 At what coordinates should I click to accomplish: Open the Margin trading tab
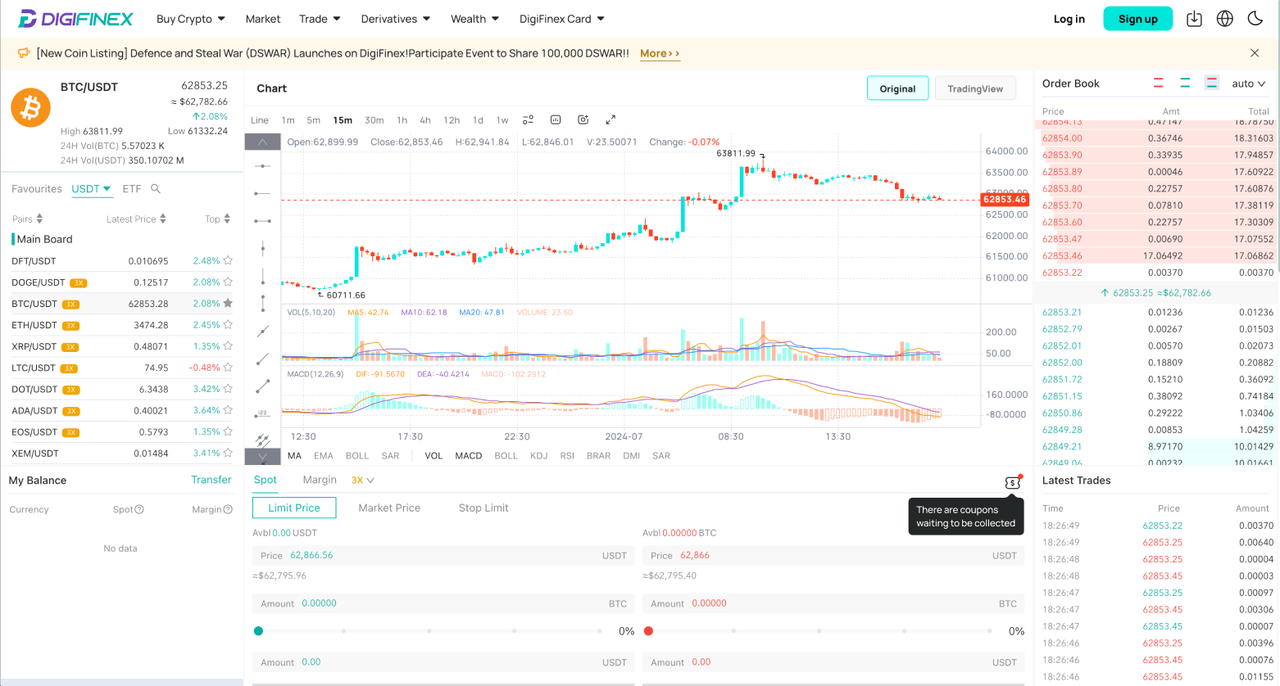(319, 479)
